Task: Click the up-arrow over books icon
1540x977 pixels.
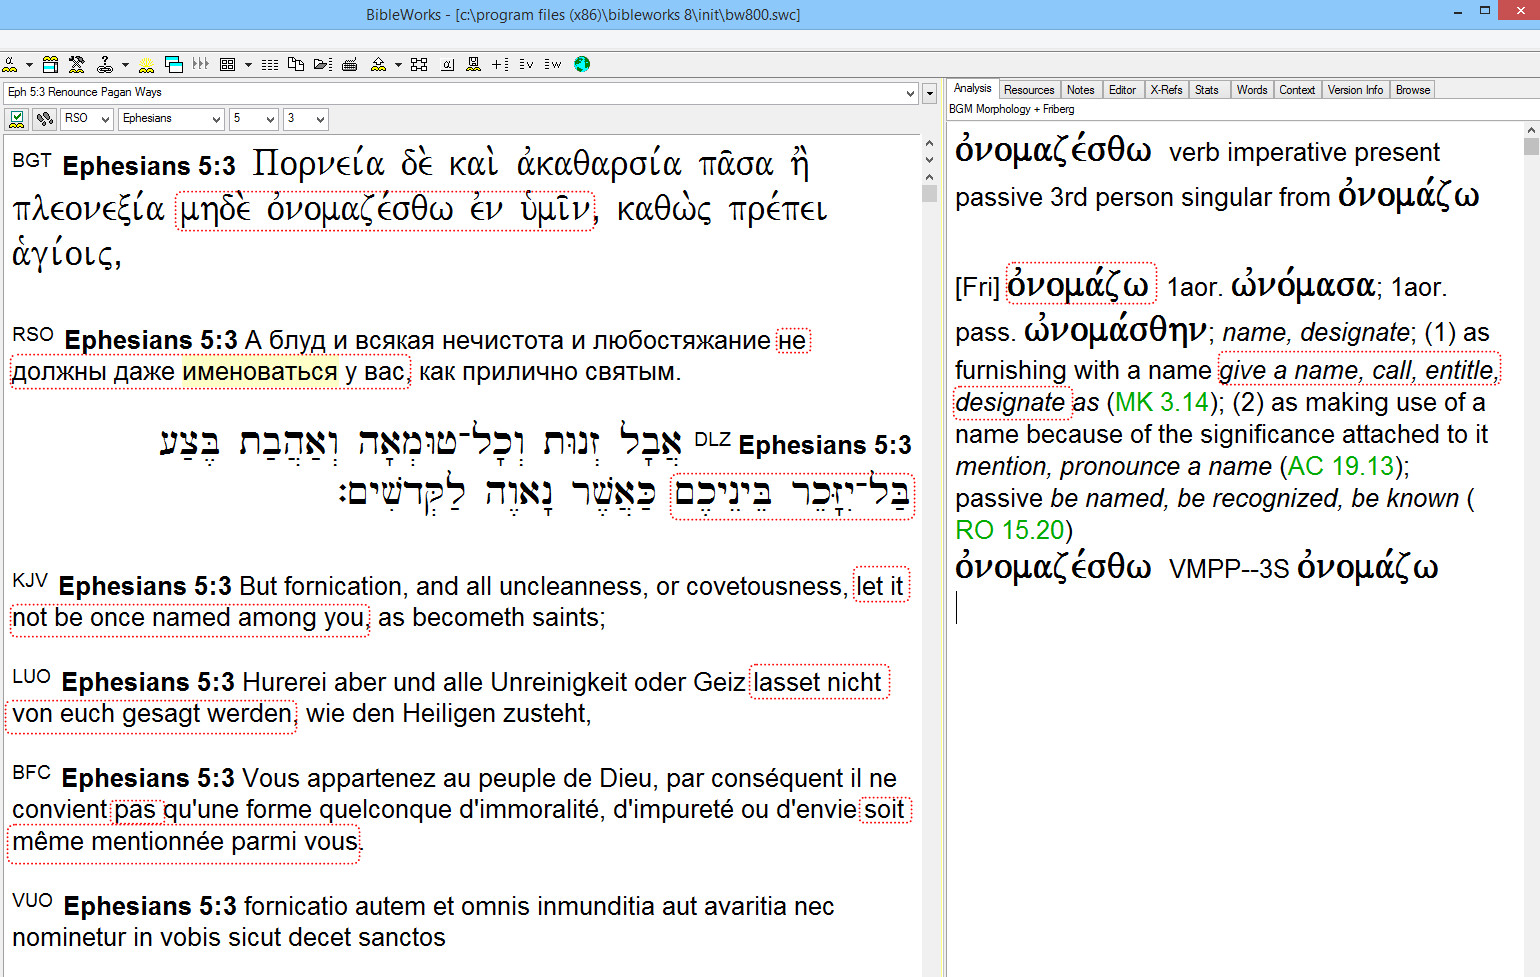Action: pos(378,64)
